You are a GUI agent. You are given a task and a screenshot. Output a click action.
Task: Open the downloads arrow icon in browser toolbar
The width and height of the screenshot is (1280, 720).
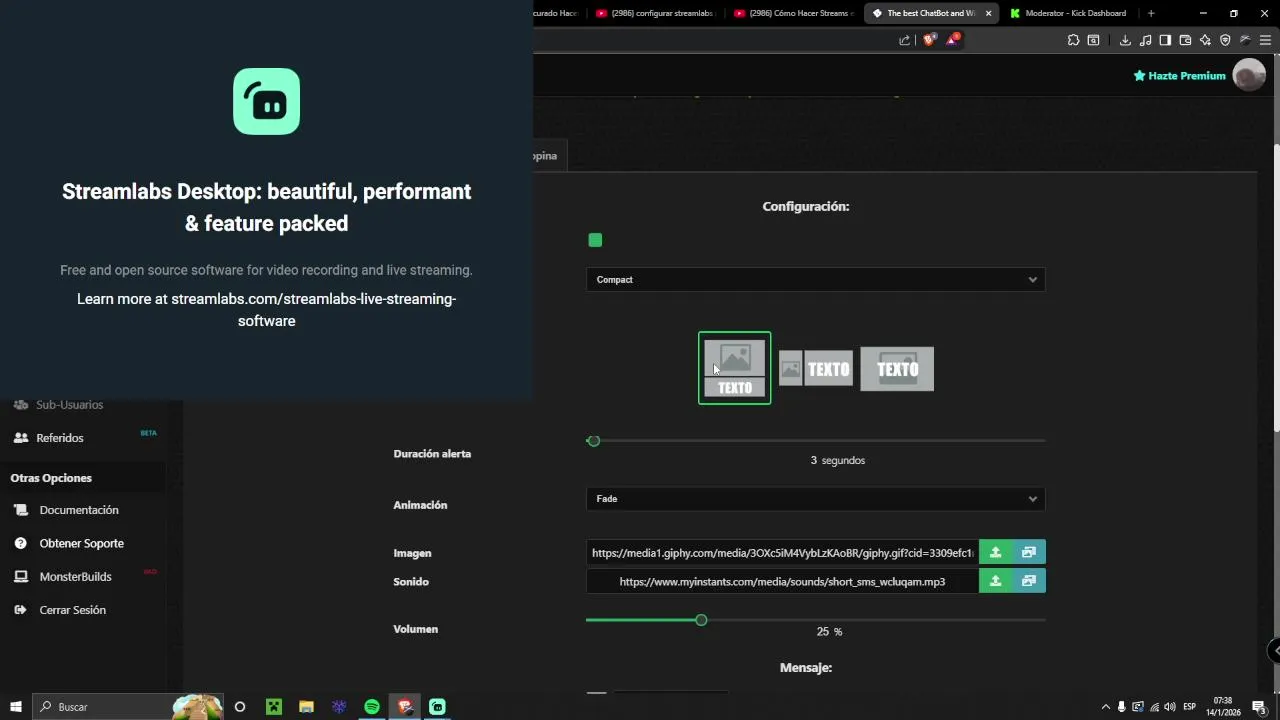click(1125, 40)
